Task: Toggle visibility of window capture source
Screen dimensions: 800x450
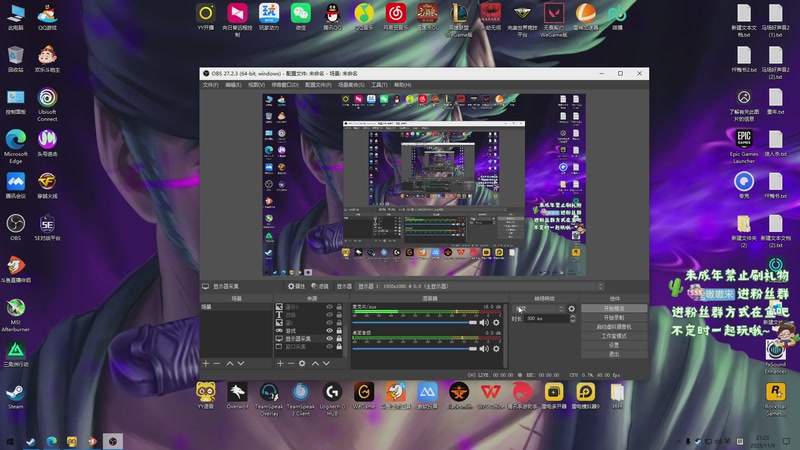Action: (x=330, y=346)
